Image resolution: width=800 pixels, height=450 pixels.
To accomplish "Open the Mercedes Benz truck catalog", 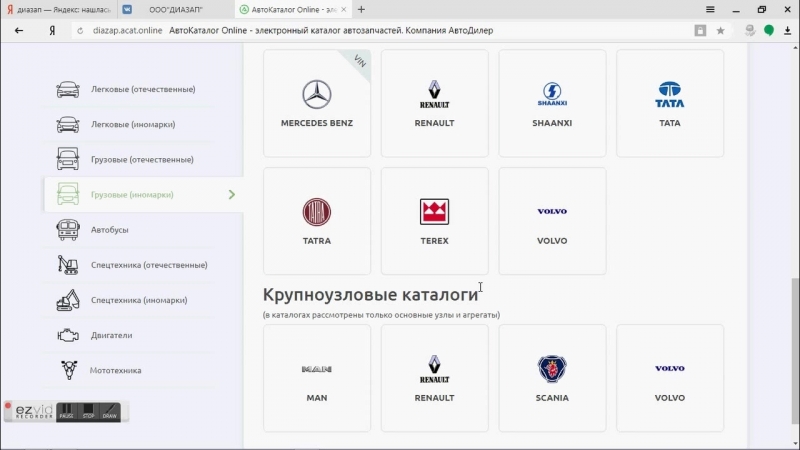I will (x=317, y=104).
